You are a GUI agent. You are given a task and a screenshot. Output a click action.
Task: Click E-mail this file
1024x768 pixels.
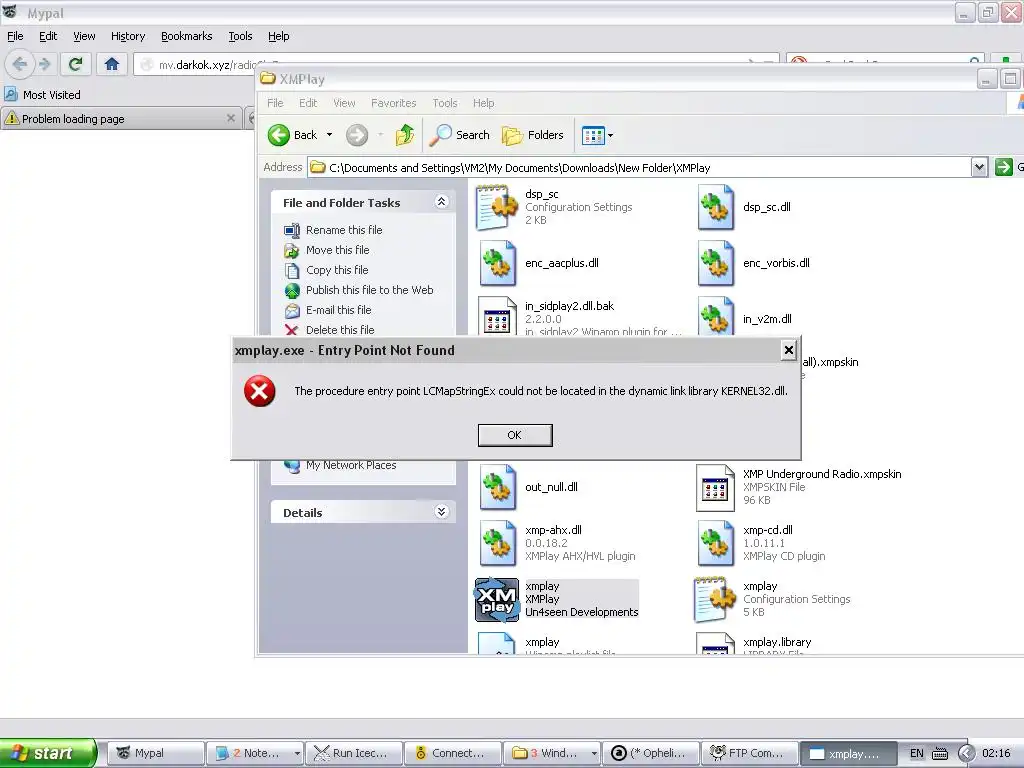click(338, 310)
